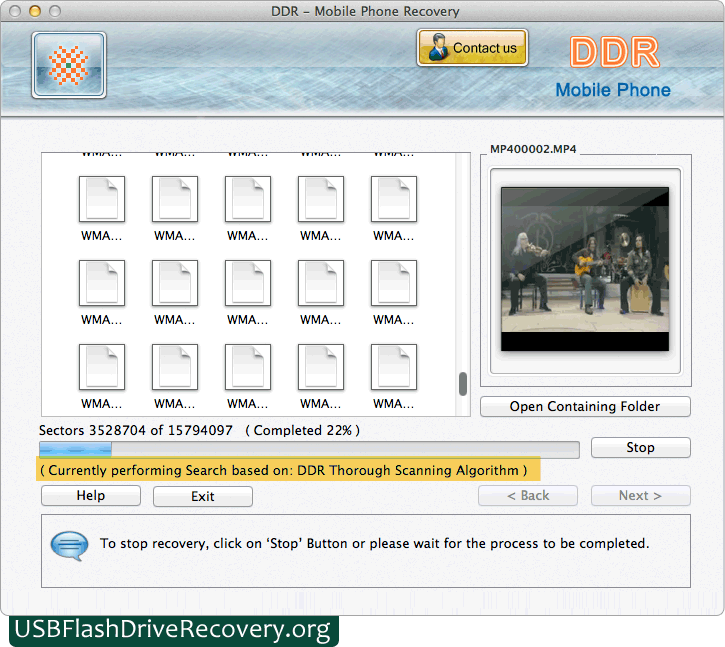Go to the previous step with Back
725x647 pixels.
coord(528,495)
